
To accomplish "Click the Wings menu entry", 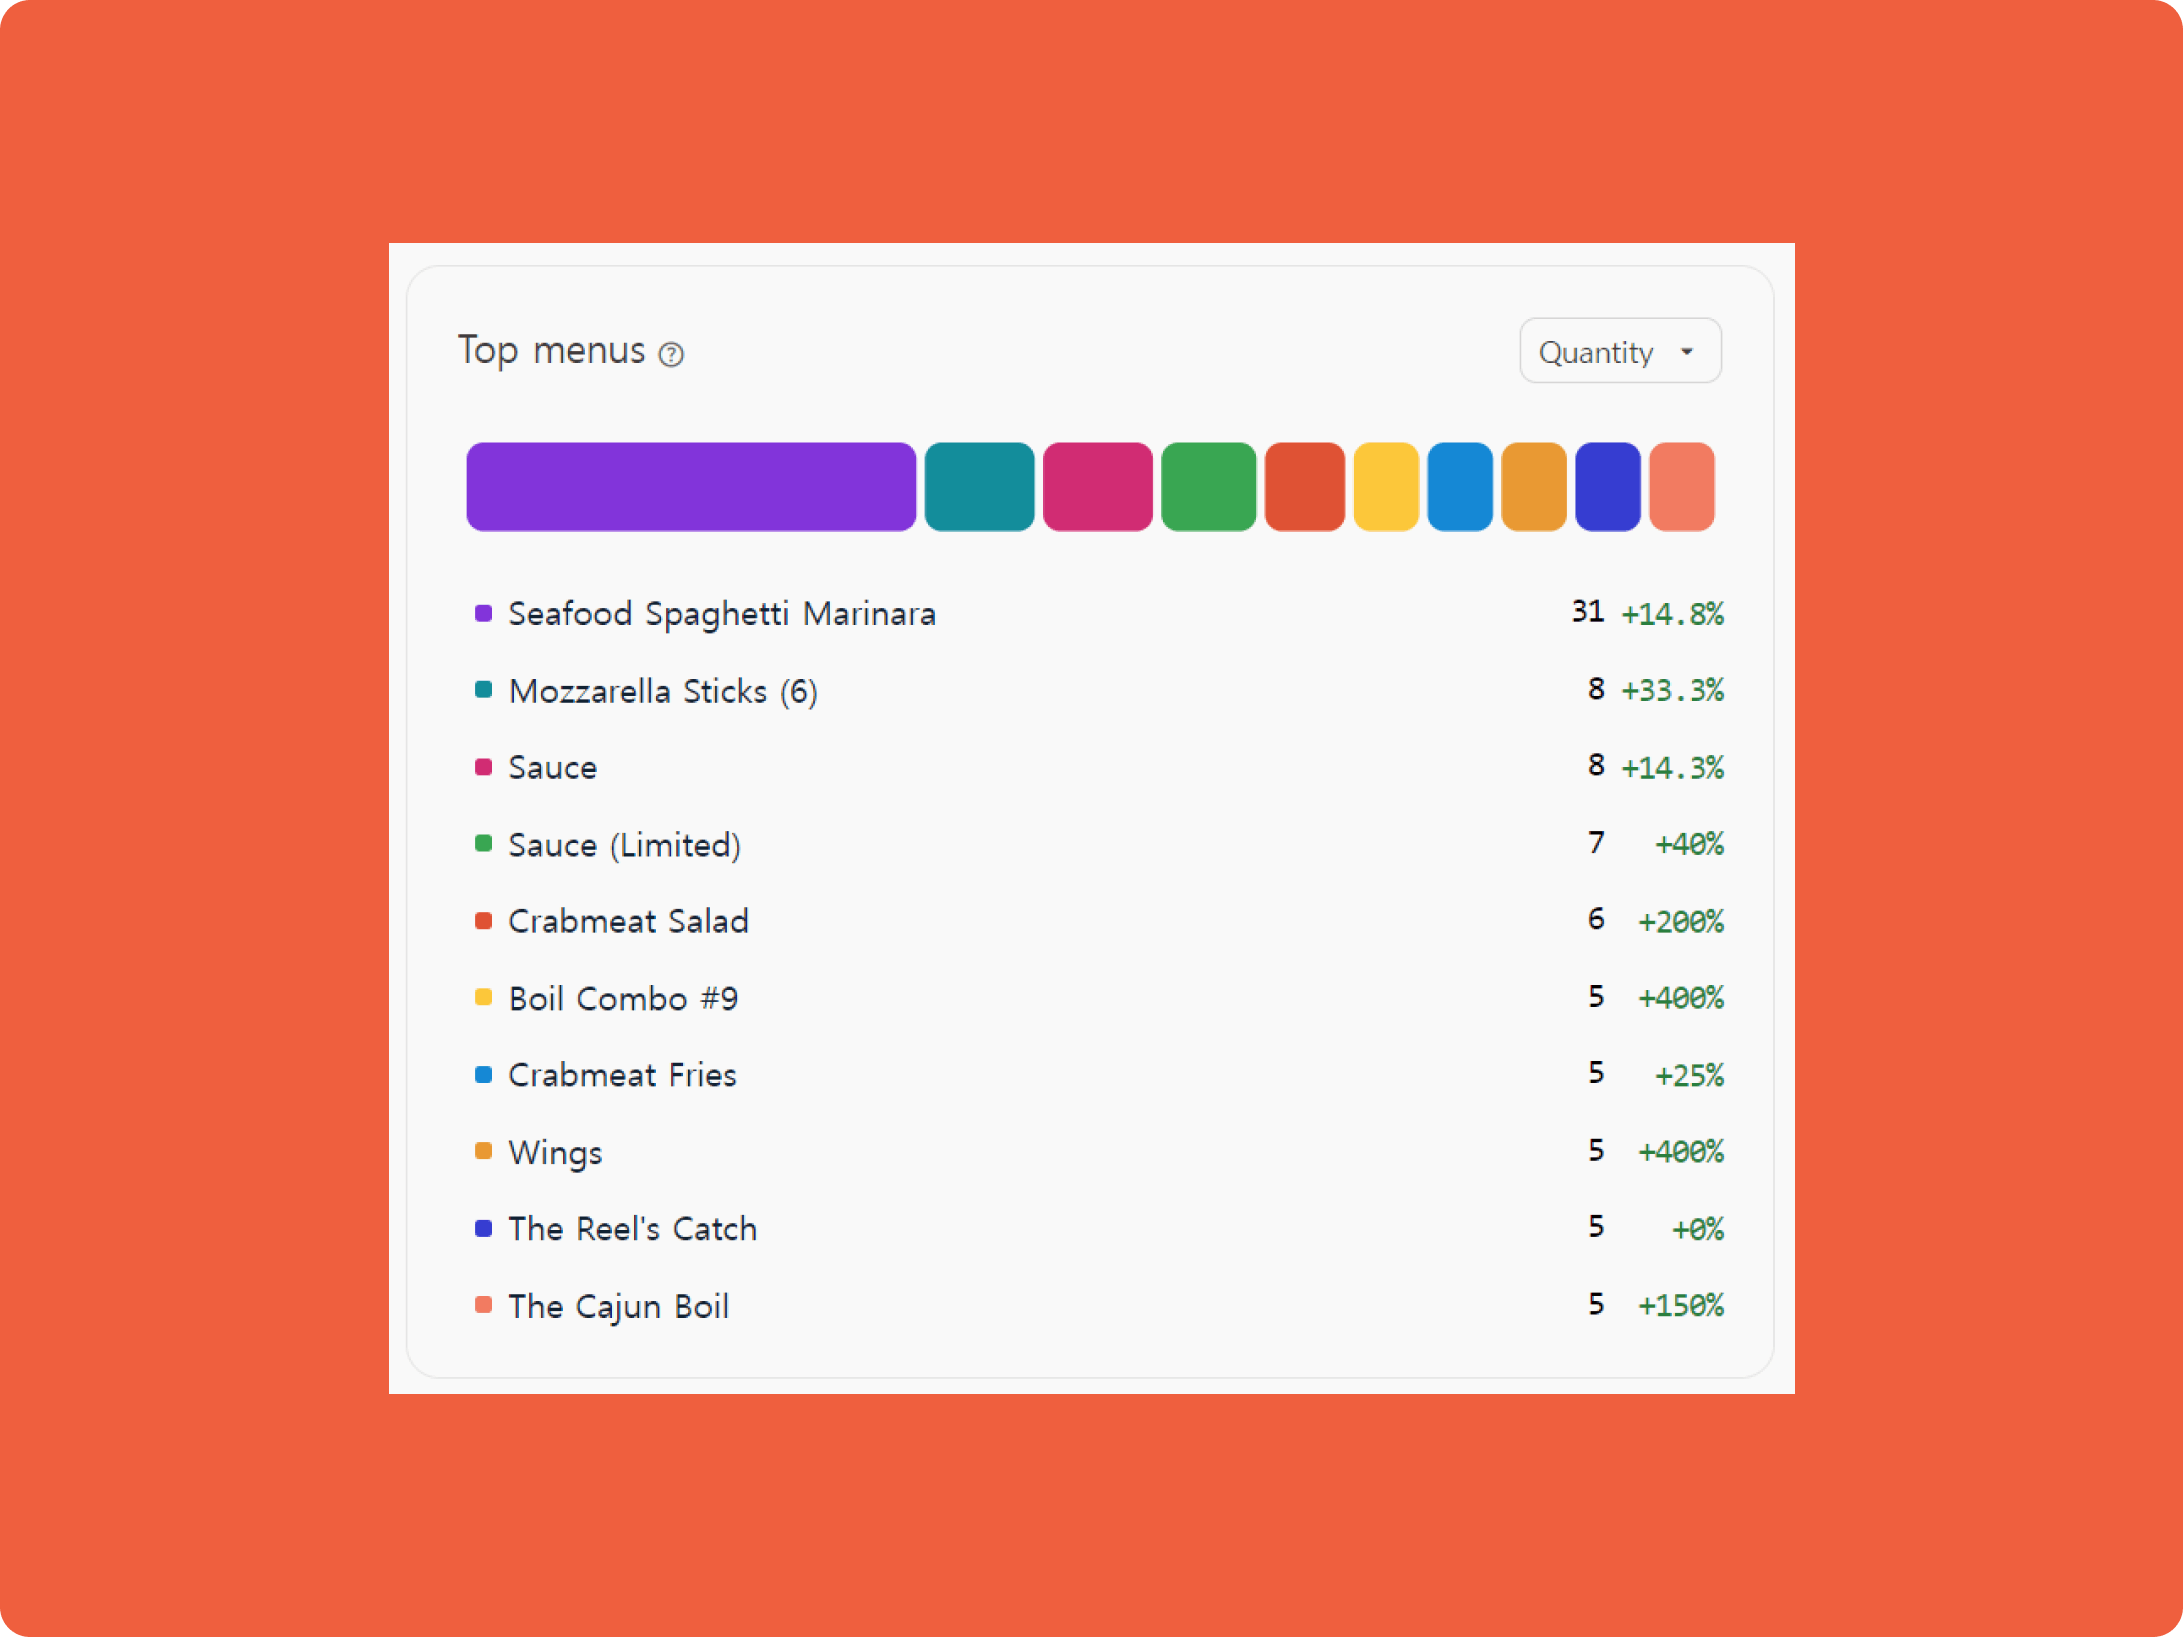I will tap(555, 1152).
